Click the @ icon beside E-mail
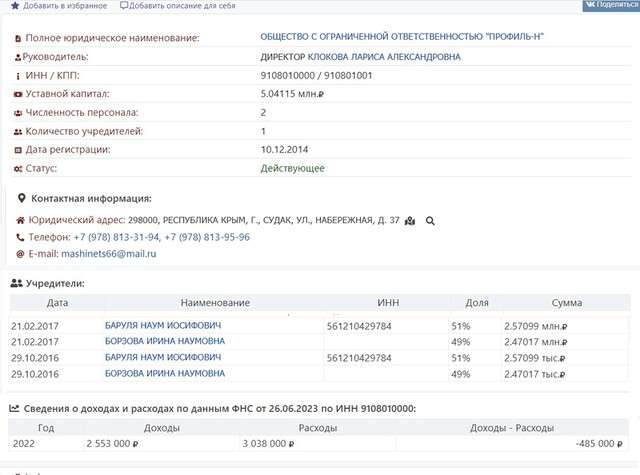The height and width of the screenshot is (475, 640). [20, 254]
